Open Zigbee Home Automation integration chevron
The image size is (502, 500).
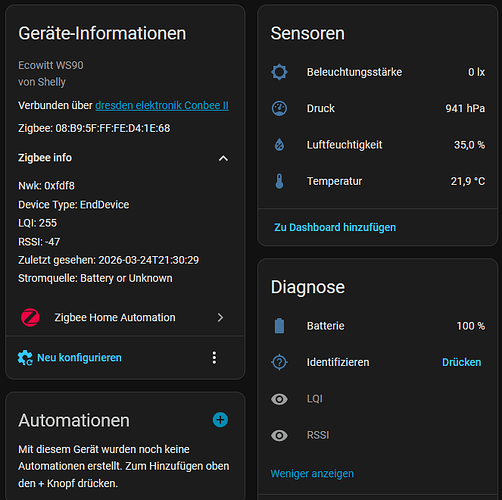coord(220,317)
